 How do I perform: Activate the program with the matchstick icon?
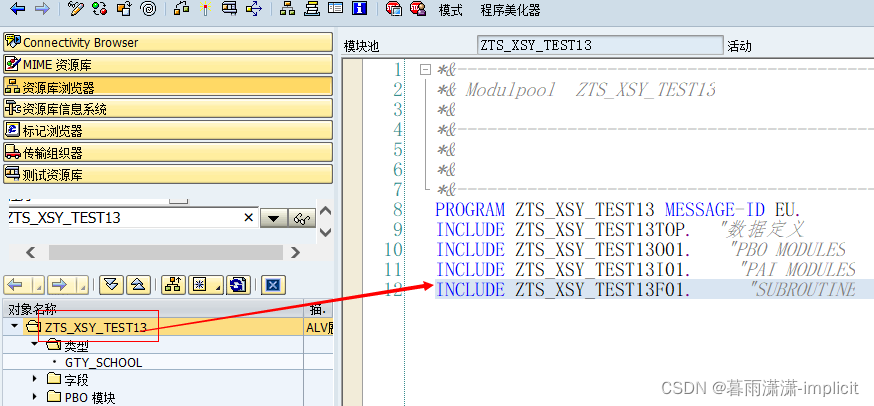(205, 9)
